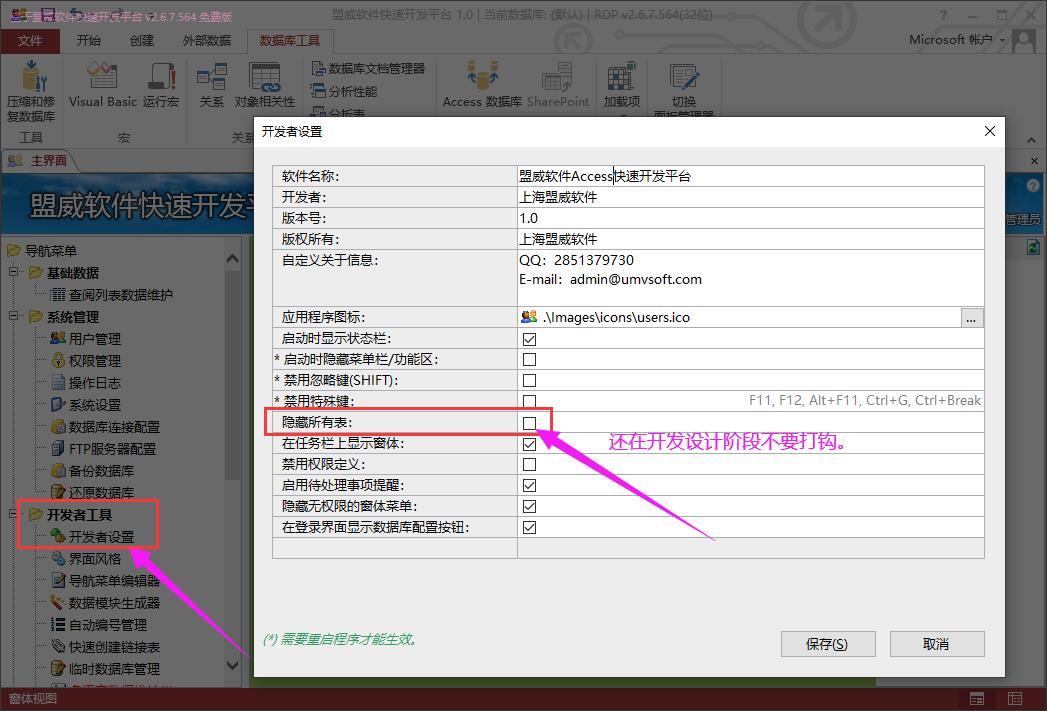Click the 取消 button
Screen dimensions: 1047x711
(936, 644)
